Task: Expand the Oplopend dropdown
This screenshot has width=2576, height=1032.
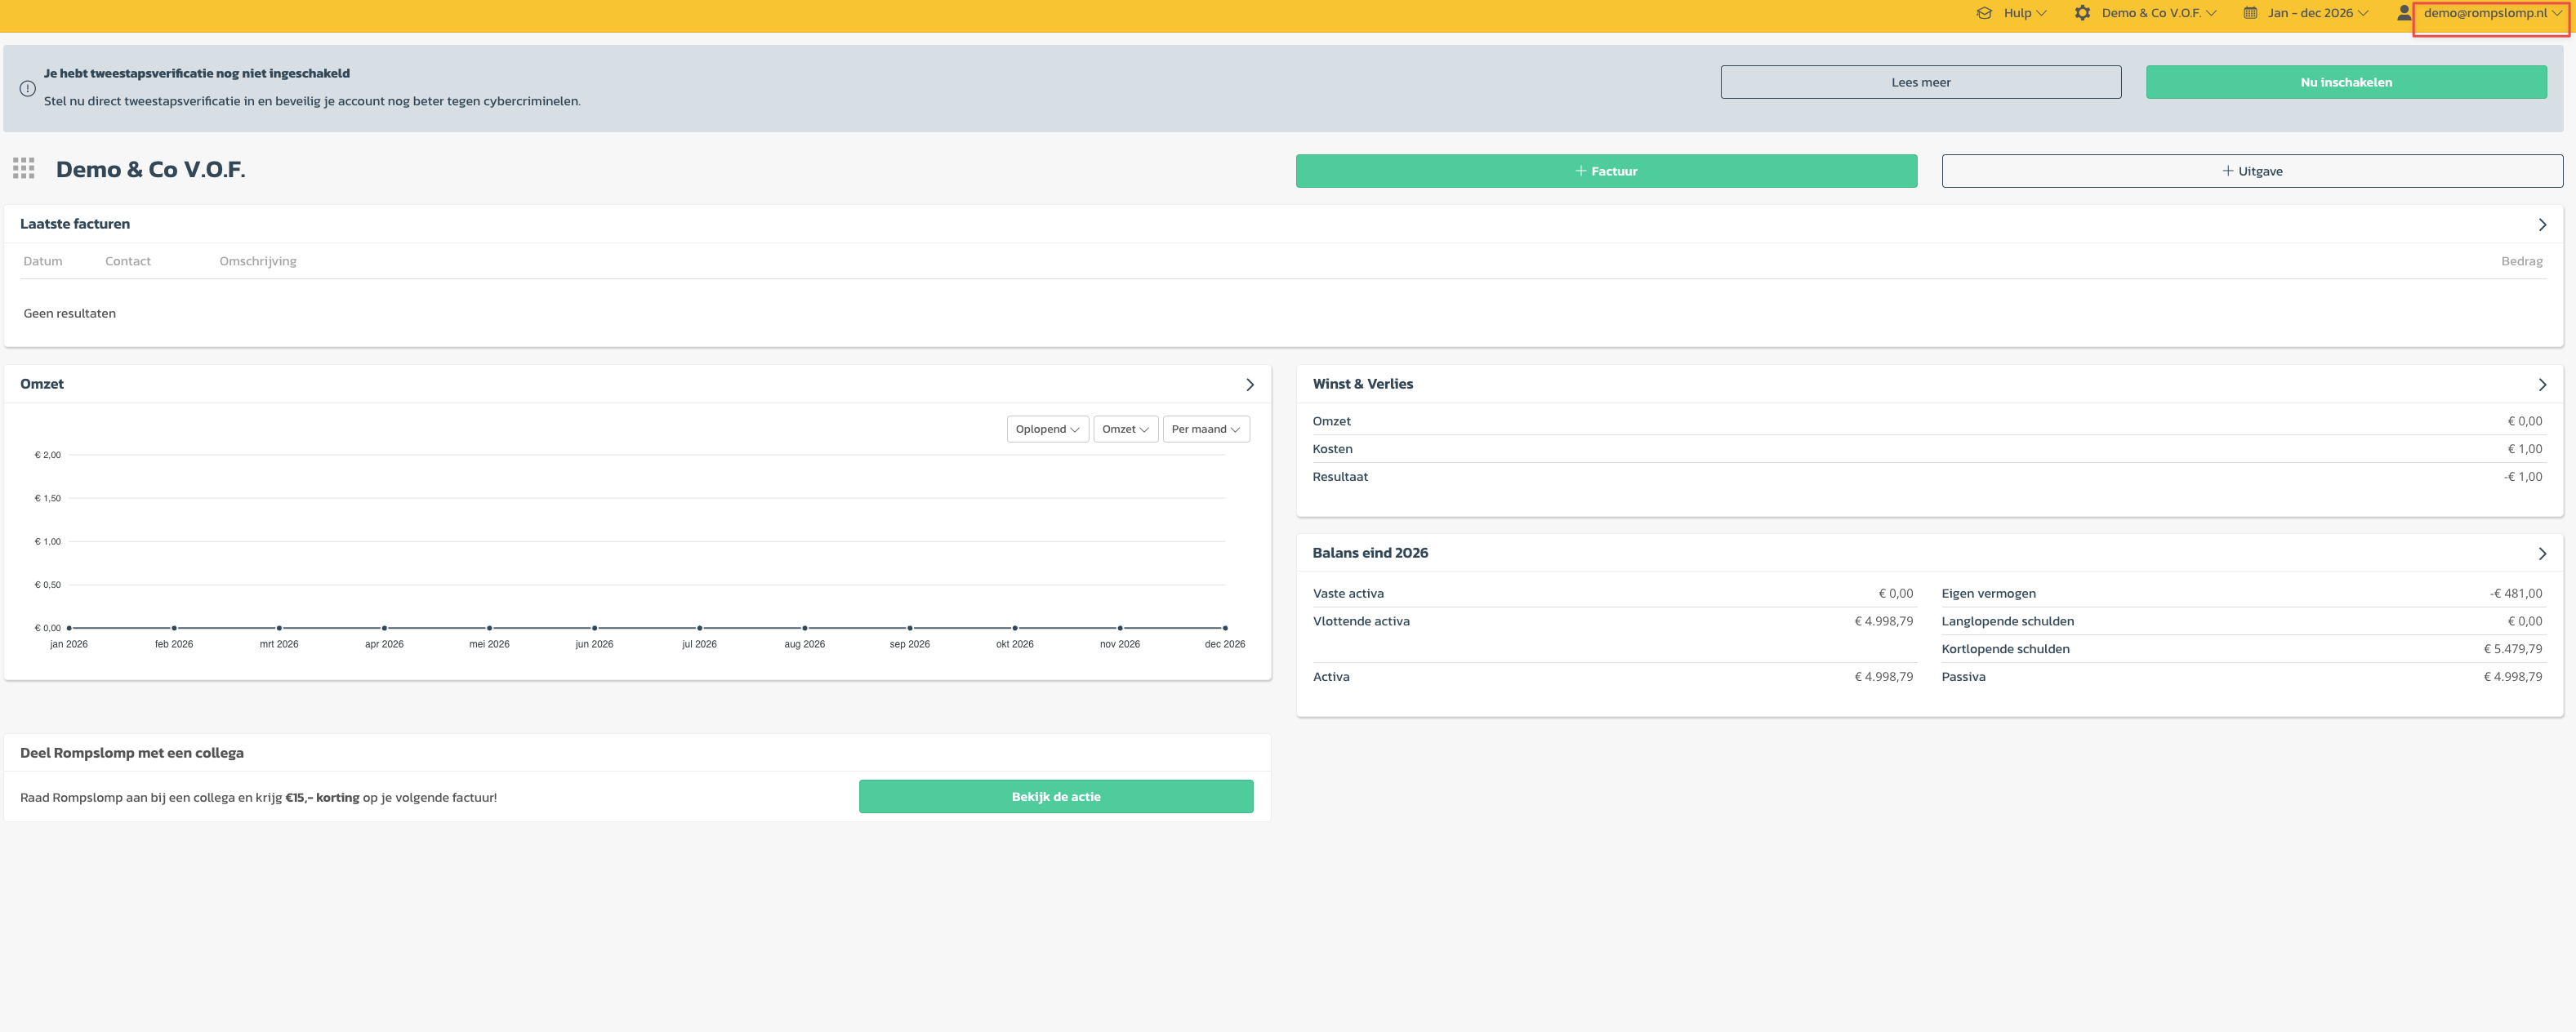Action: (1047, 429)
